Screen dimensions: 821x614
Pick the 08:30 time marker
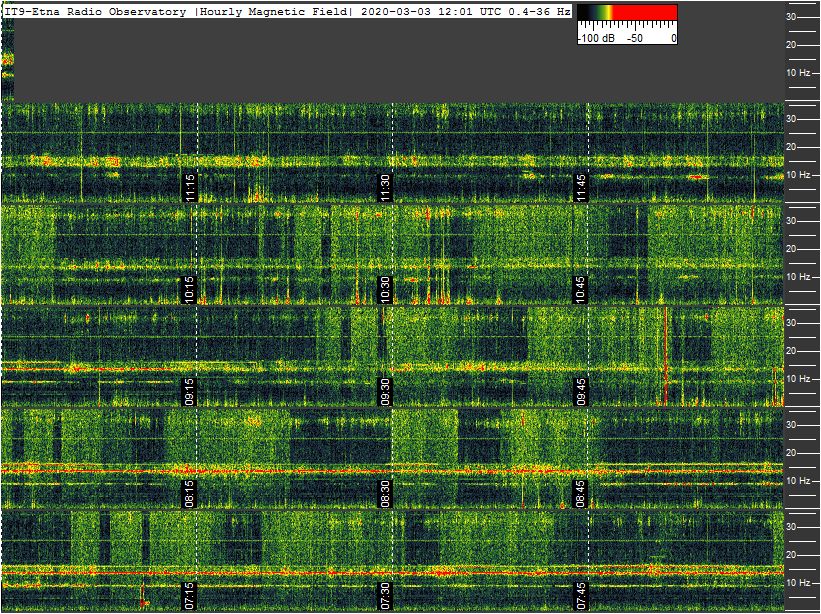385,493
